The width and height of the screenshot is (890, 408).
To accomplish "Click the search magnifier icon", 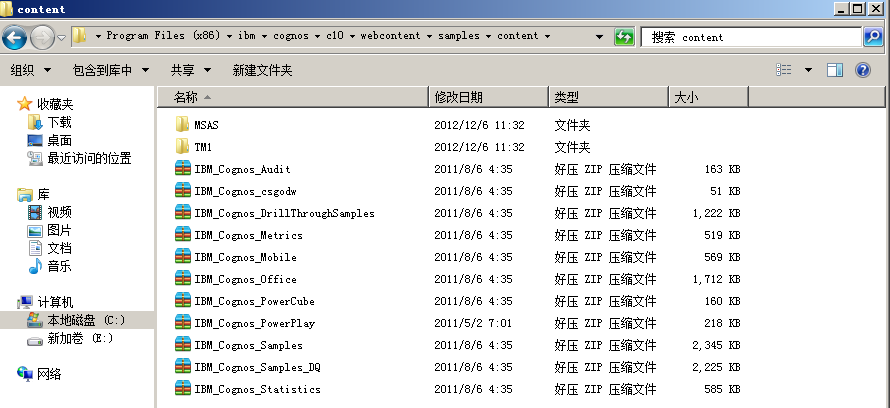I will click(x=872, y=37).
